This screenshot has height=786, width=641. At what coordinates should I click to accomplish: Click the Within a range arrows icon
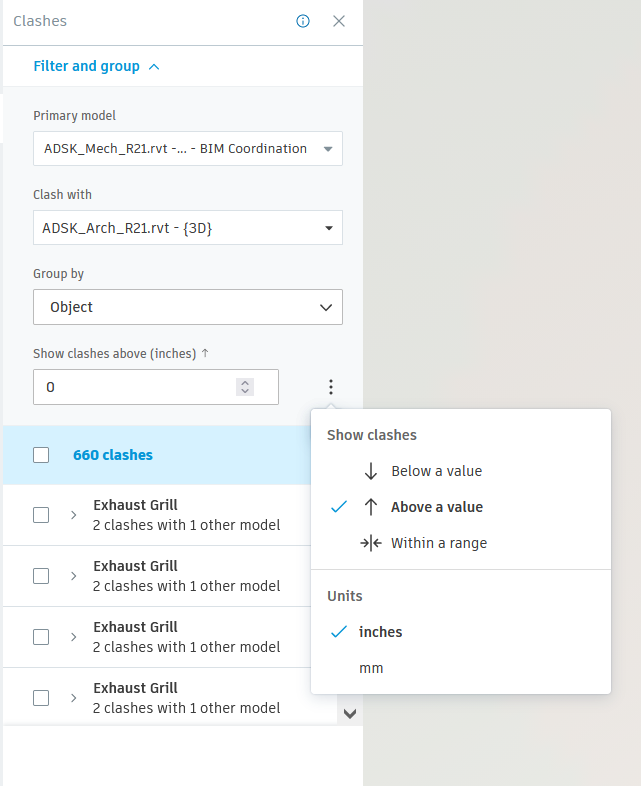[x=371, y=543]
